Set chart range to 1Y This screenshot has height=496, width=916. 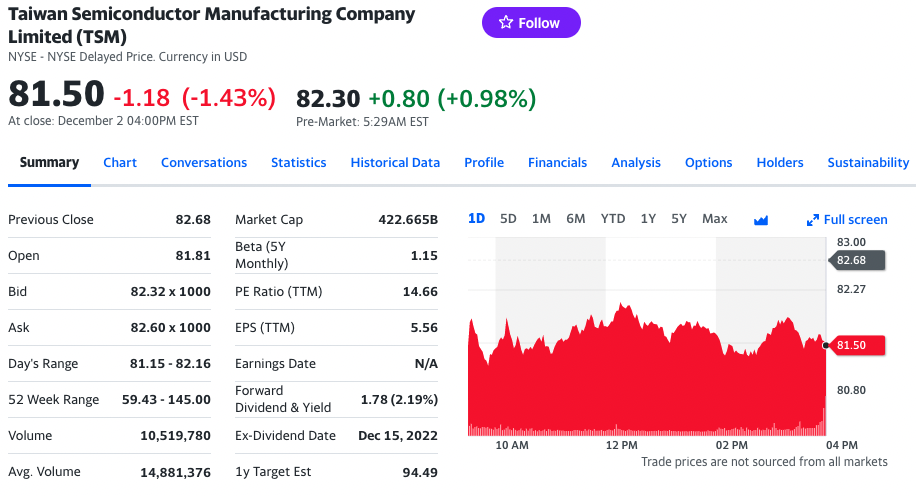click(648, 219)
